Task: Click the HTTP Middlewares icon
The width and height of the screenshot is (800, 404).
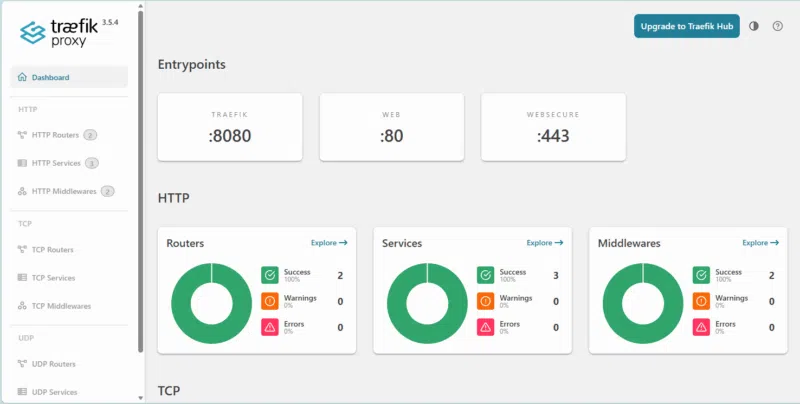Action: (22, 191)
